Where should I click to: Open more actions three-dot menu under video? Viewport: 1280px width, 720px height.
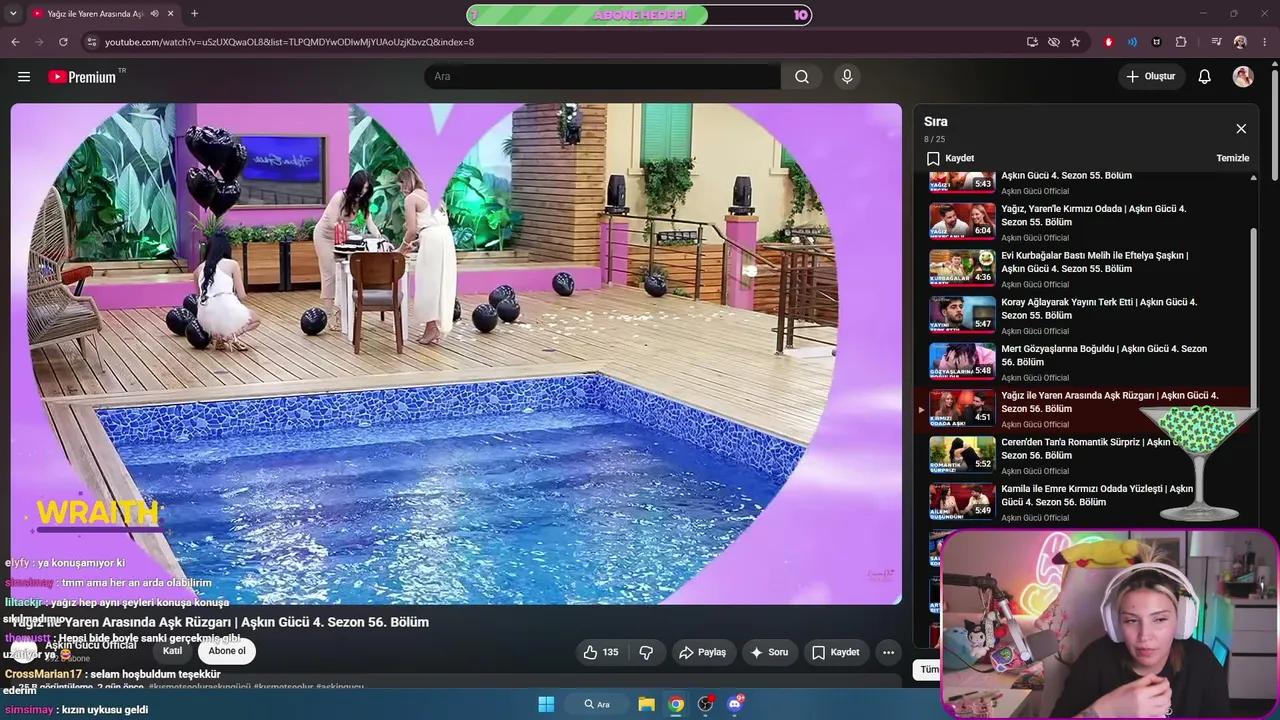[888, 652]
